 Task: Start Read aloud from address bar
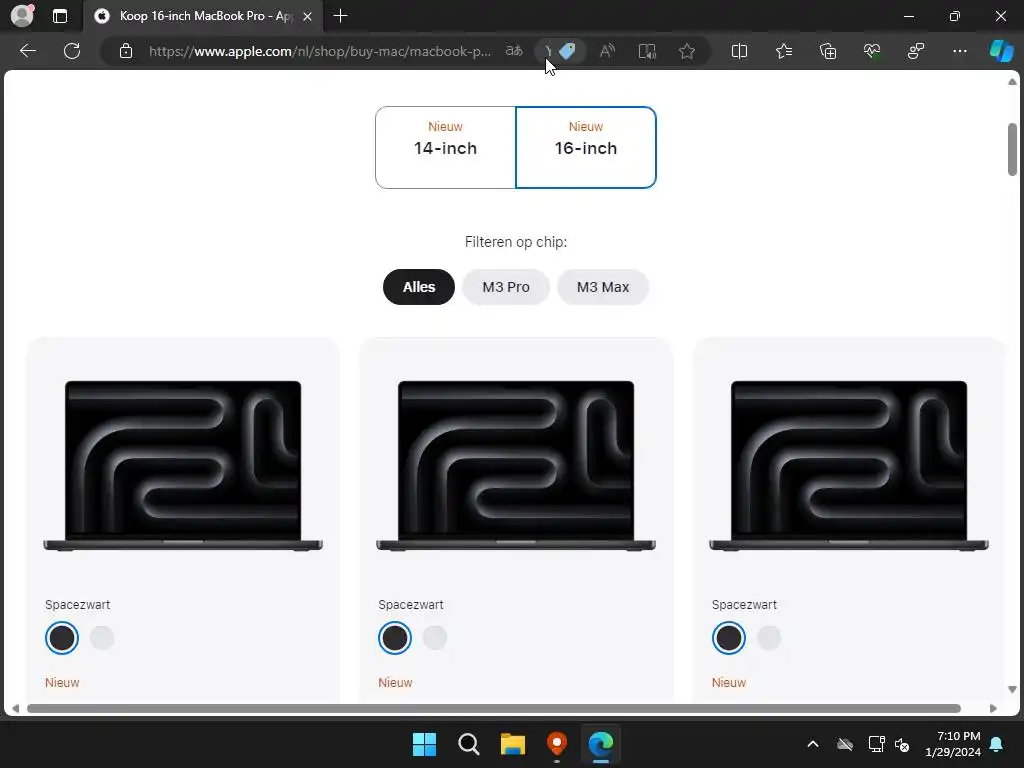point(607,51)
